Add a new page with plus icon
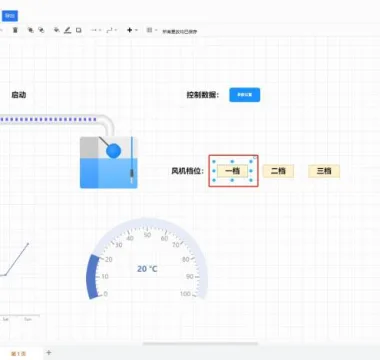This screenshot has width=380, height=360. 49,352
